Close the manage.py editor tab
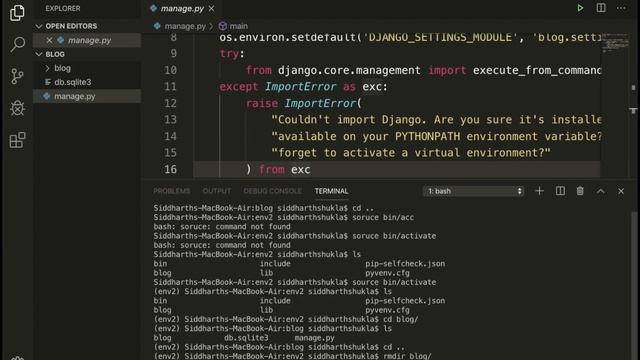This screenshot has height=360, width=640. coord(211,8)
